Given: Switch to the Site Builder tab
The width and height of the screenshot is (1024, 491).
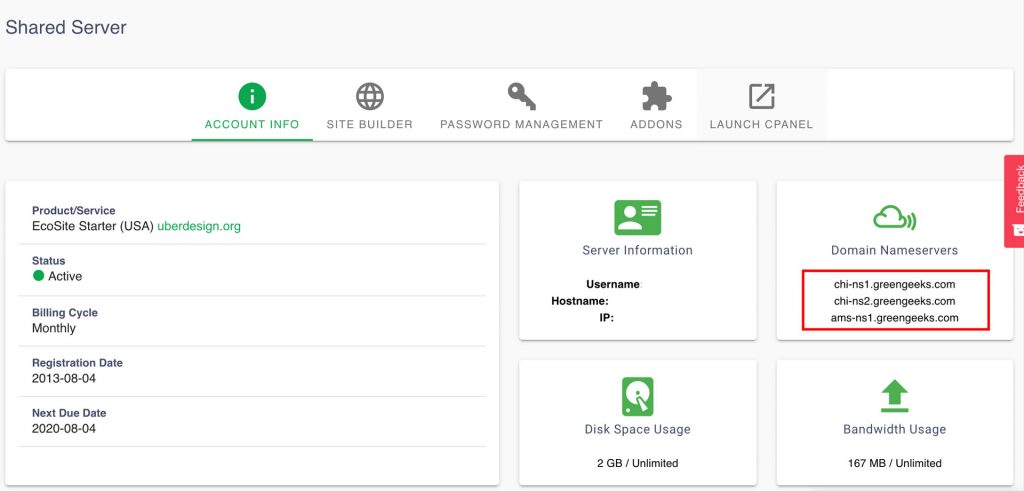Looking at the screenshot, I should click(x=370, y=125).
